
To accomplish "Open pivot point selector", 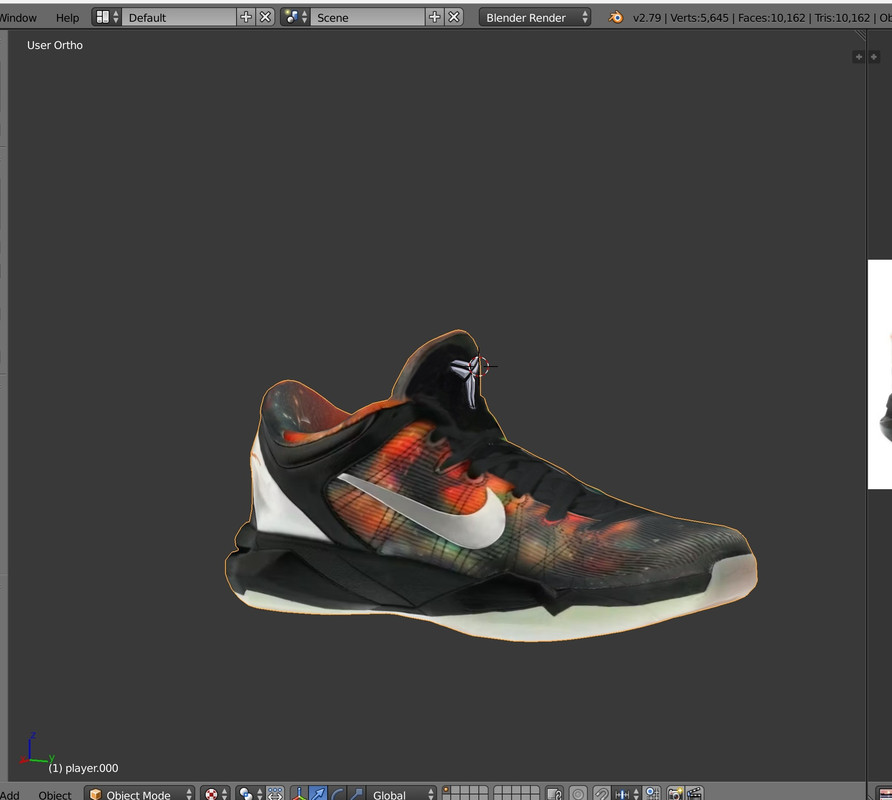I will click(x=251, y=794).
